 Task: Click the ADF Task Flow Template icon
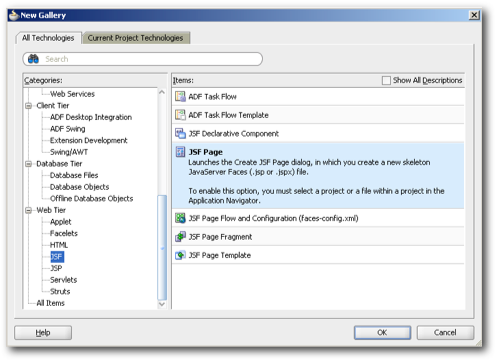coord(180,115)
